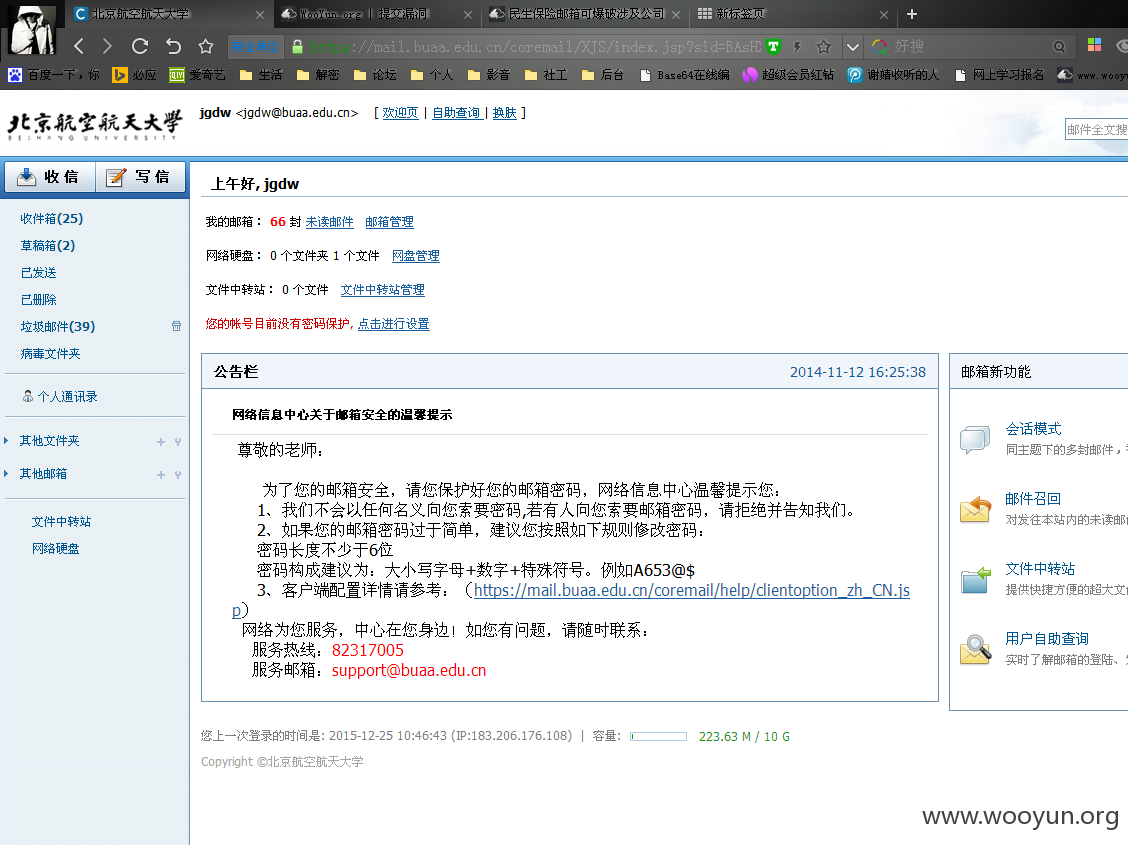This screenshot has width=1128, height=845.
Task: Open 文件中转站 in the sidebar
Action: (61, 522)
